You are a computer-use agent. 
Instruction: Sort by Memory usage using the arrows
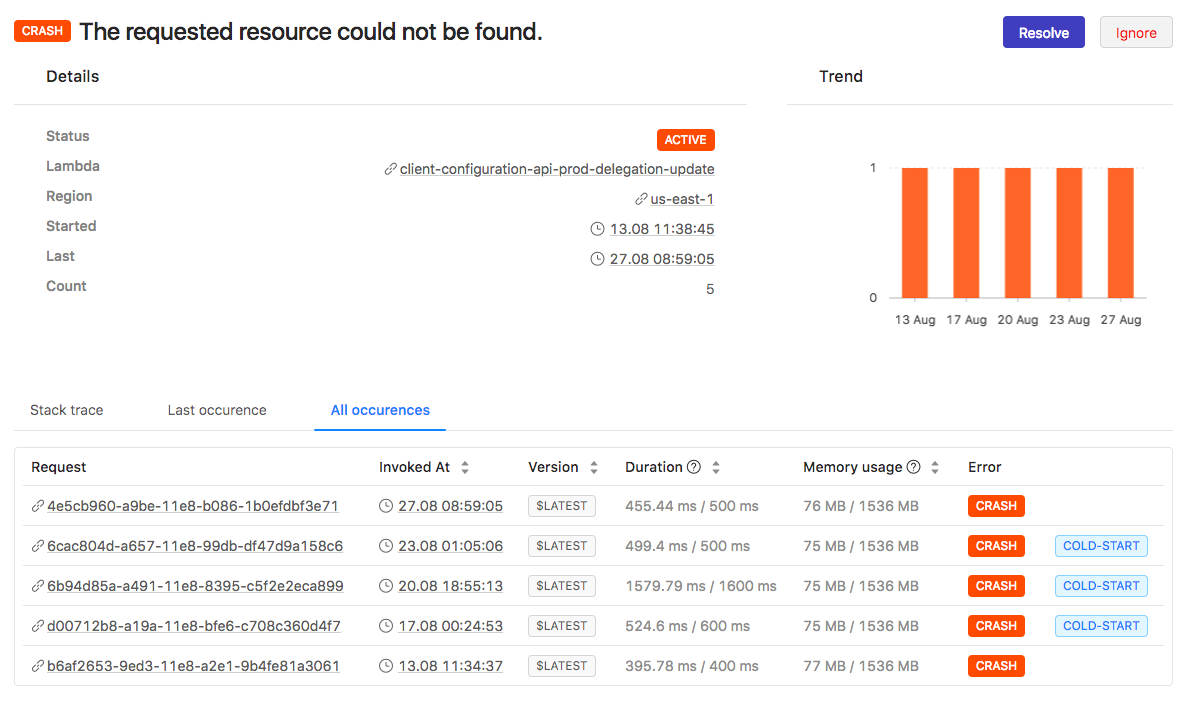click(x=935, y=467)
